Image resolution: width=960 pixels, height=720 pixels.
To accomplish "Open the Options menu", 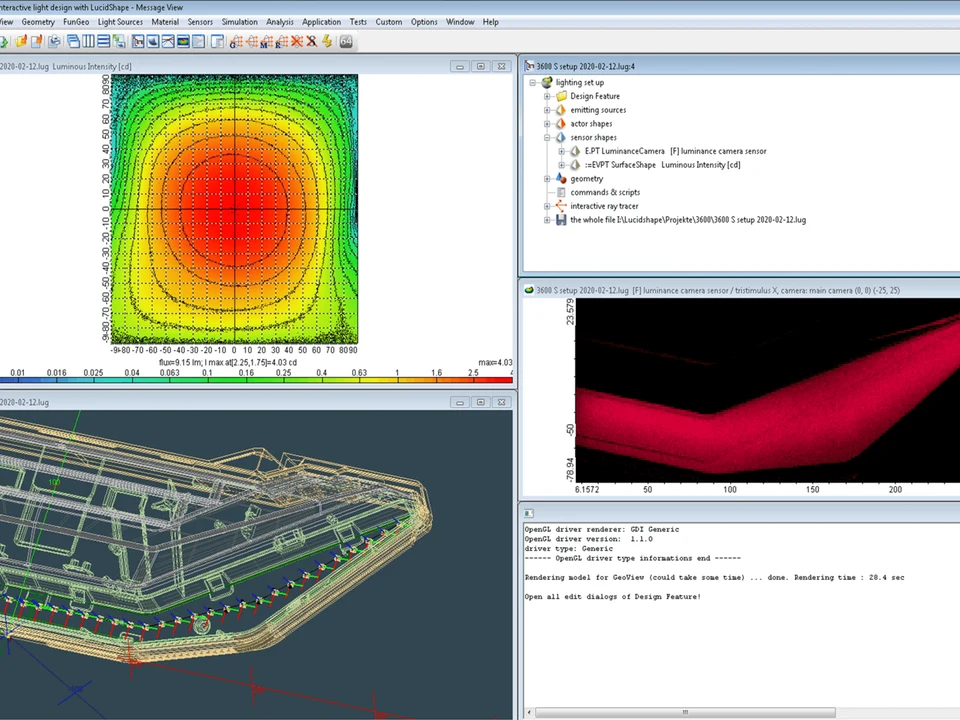I will click(424, 22).
